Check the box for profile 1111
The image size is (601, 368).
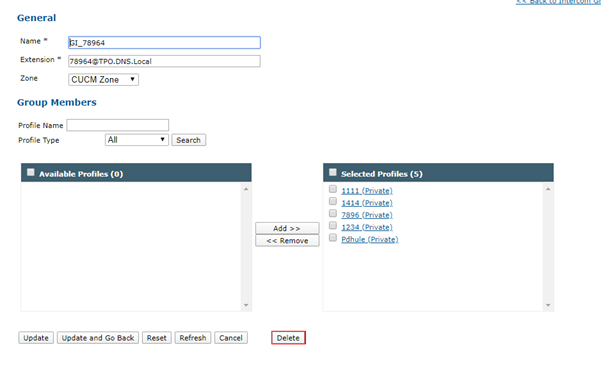tap(333, 189)
